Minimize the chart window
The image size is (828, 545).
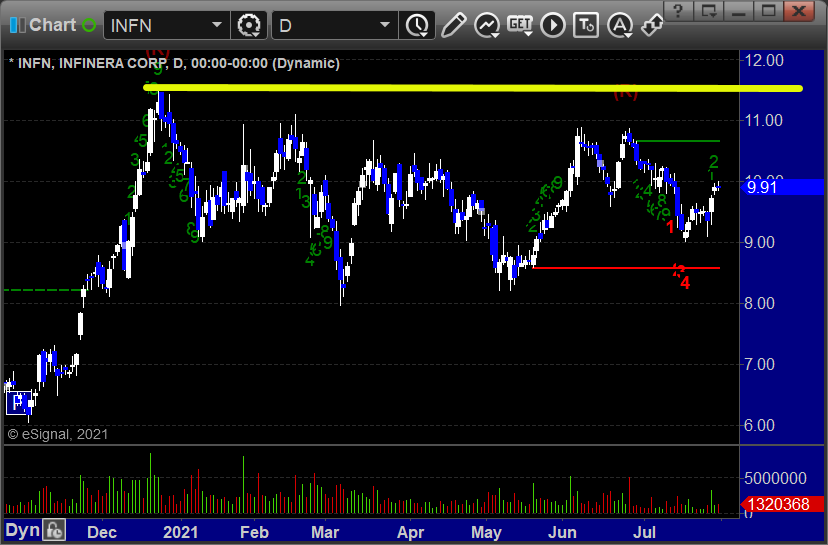tap(738, 11)
